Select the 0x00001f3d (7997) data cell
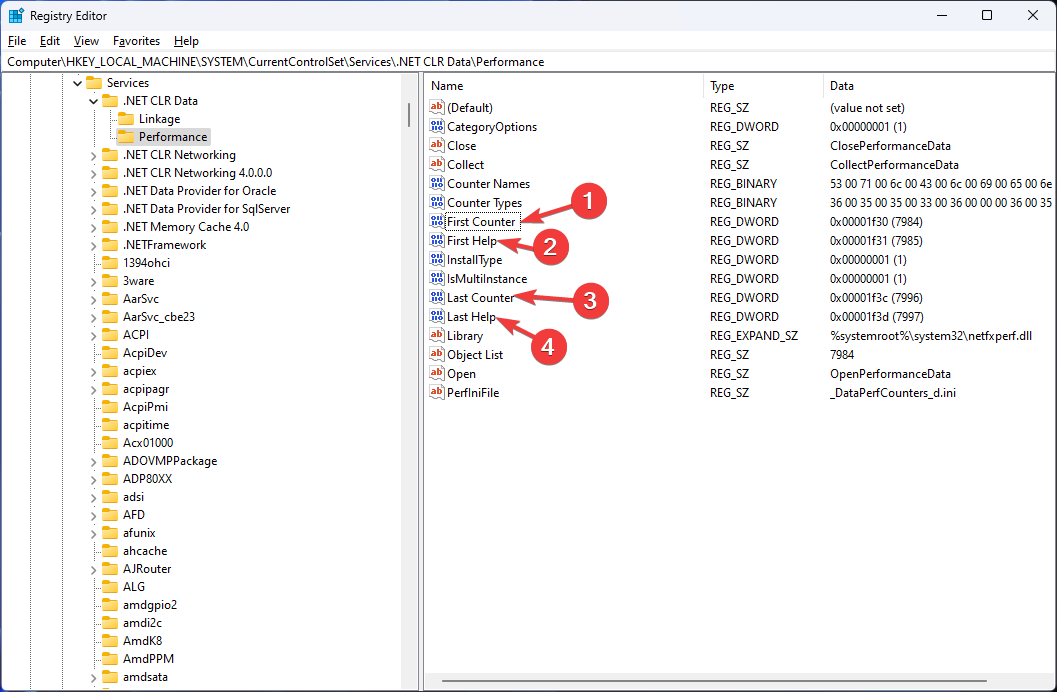 click(876, 317)
